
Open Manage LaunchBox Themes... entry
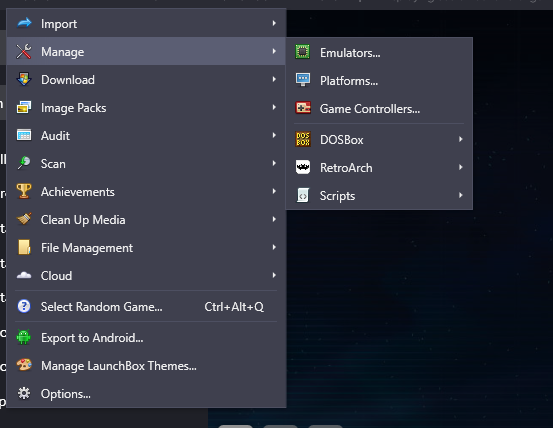[146, 365]
